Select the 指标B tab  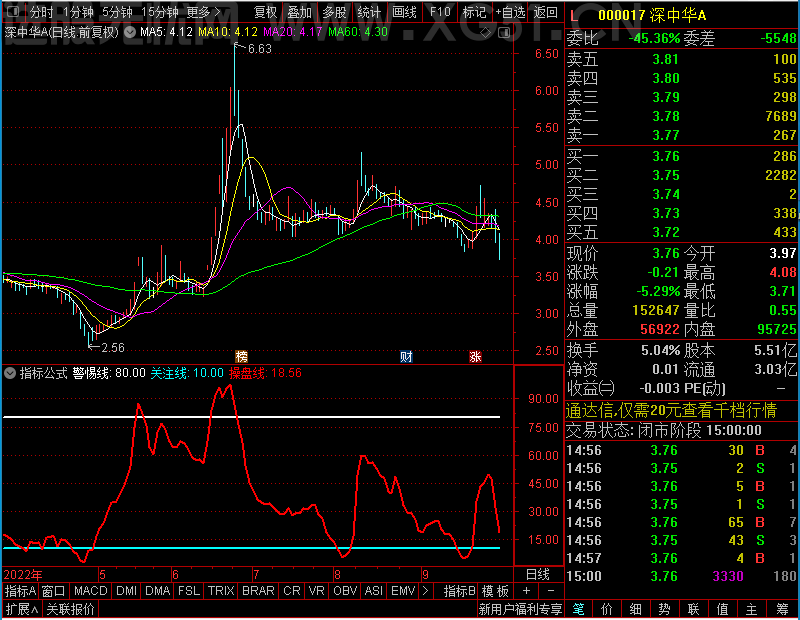(460, 591)
